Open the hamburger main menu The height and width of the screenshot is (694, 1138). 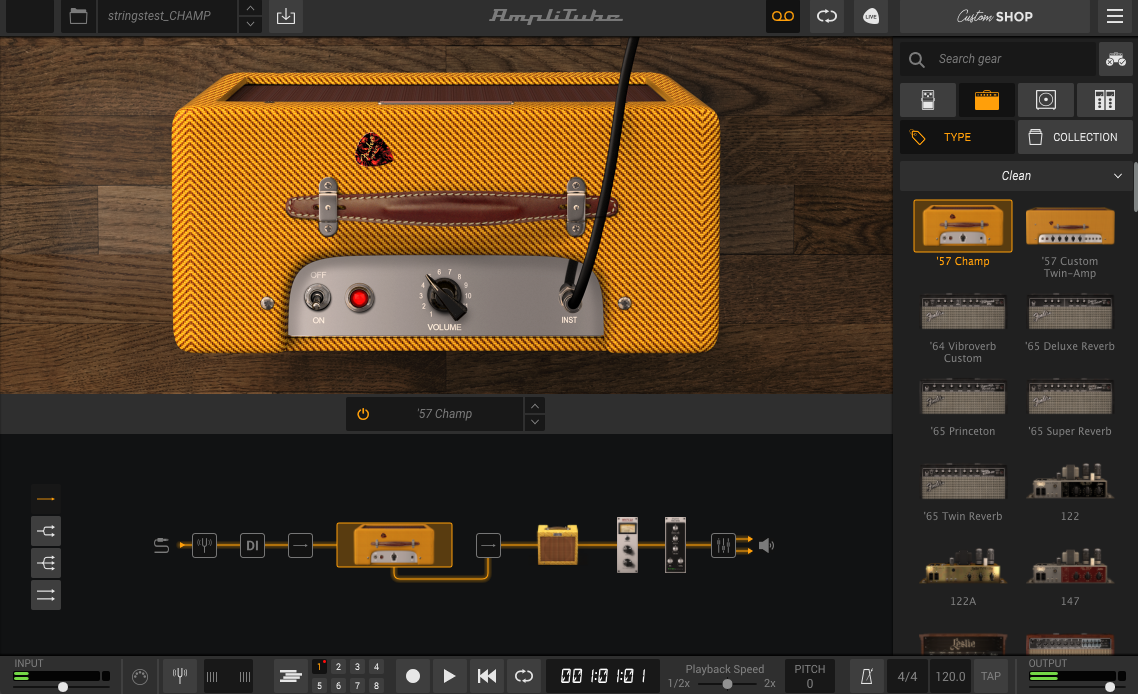[1115, 16]
